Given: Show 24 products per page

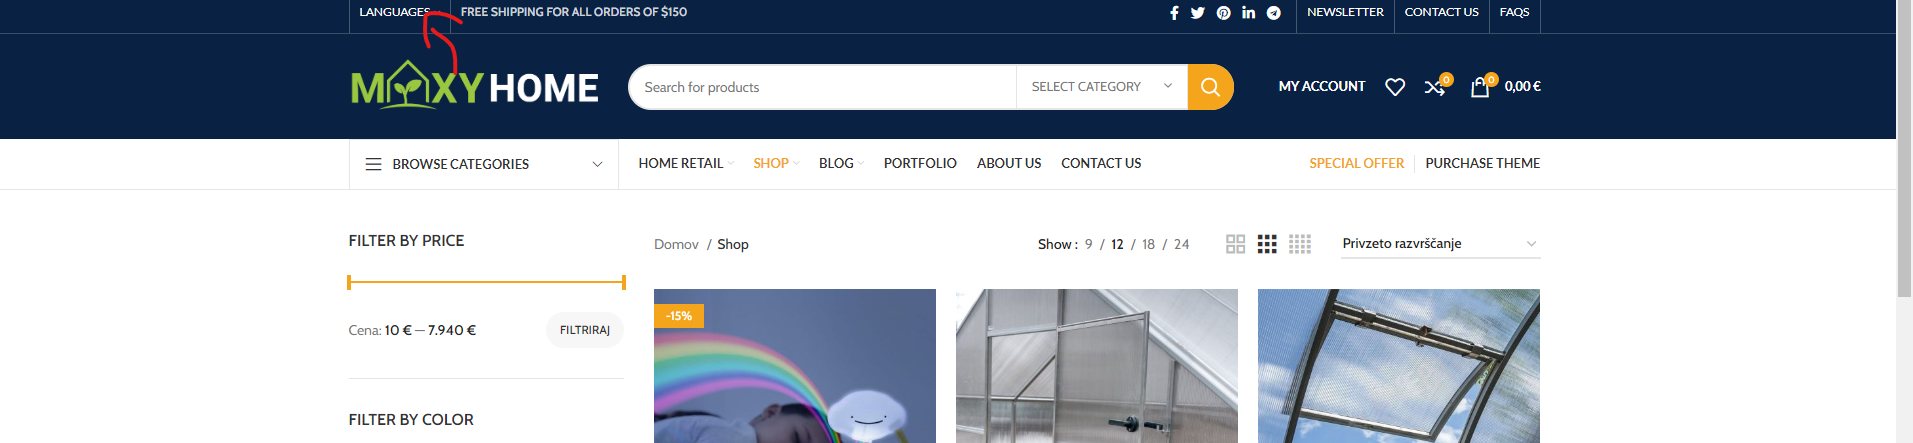Looking at the screenshot, I should pyautogui.click(x=1181, y=244).
